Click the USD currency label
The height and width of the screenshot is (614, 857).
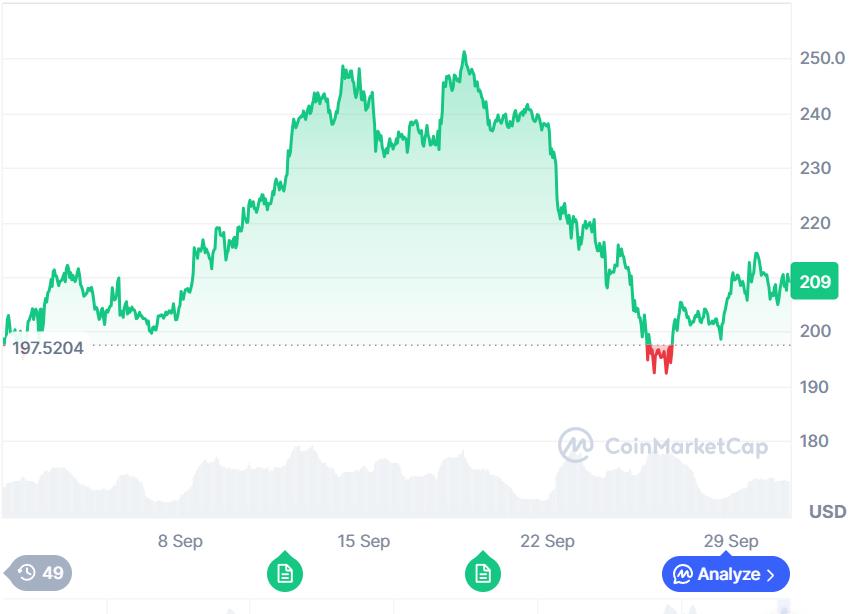pyautogui.click(x=827, y=512)
